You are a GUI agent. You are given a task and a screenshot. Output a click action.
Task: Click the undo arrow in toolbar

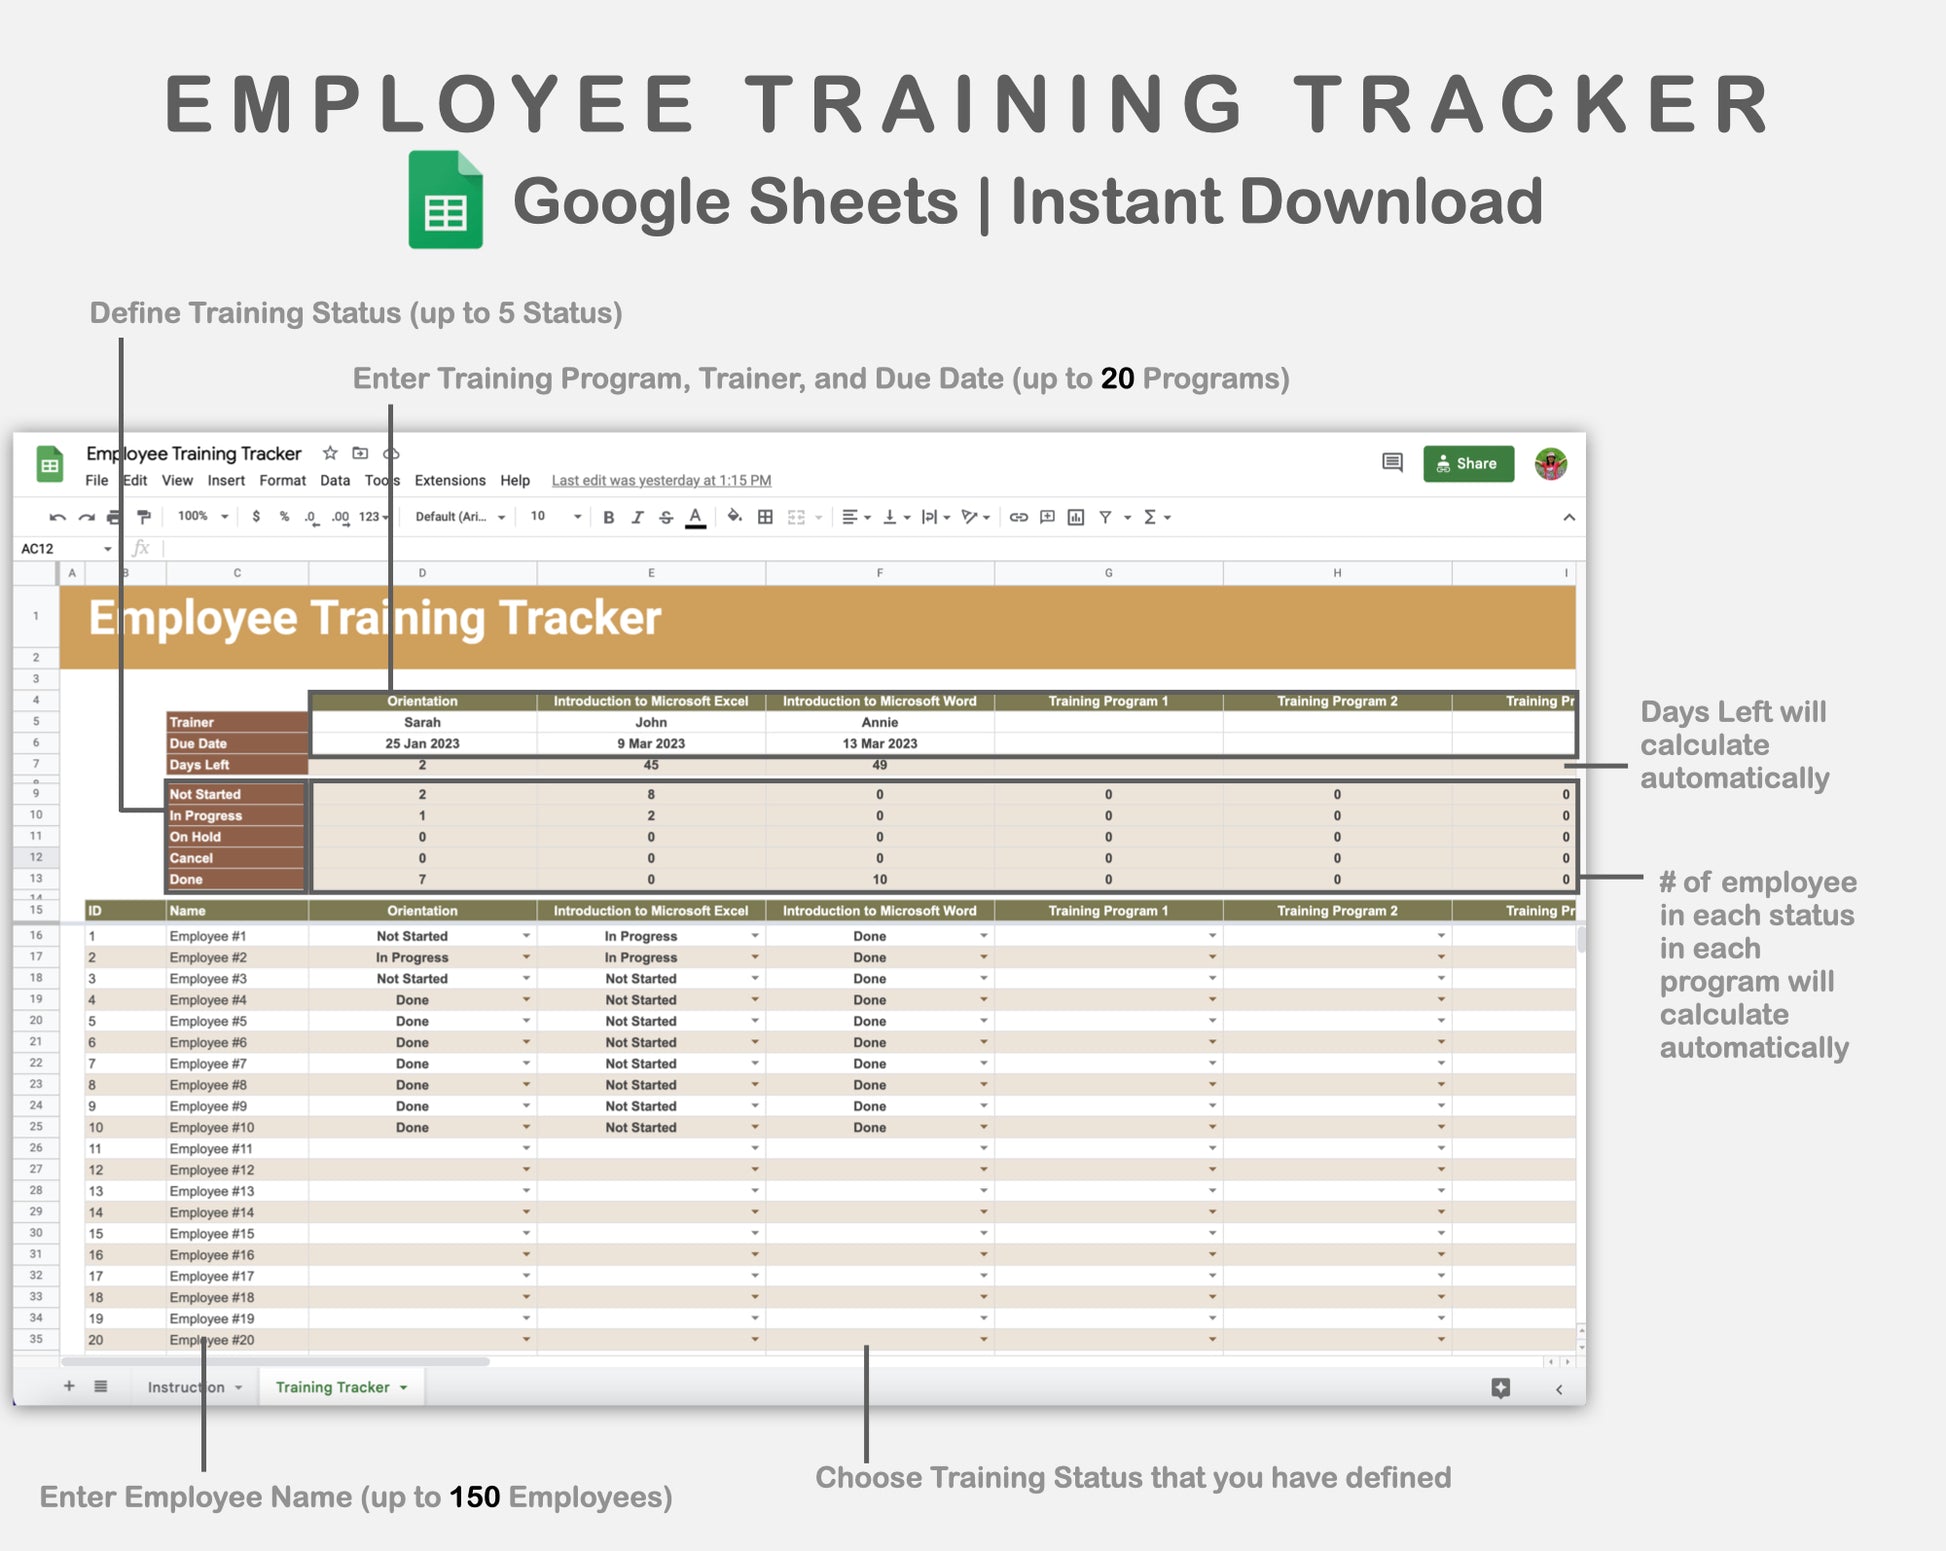(x=57, y=517)
